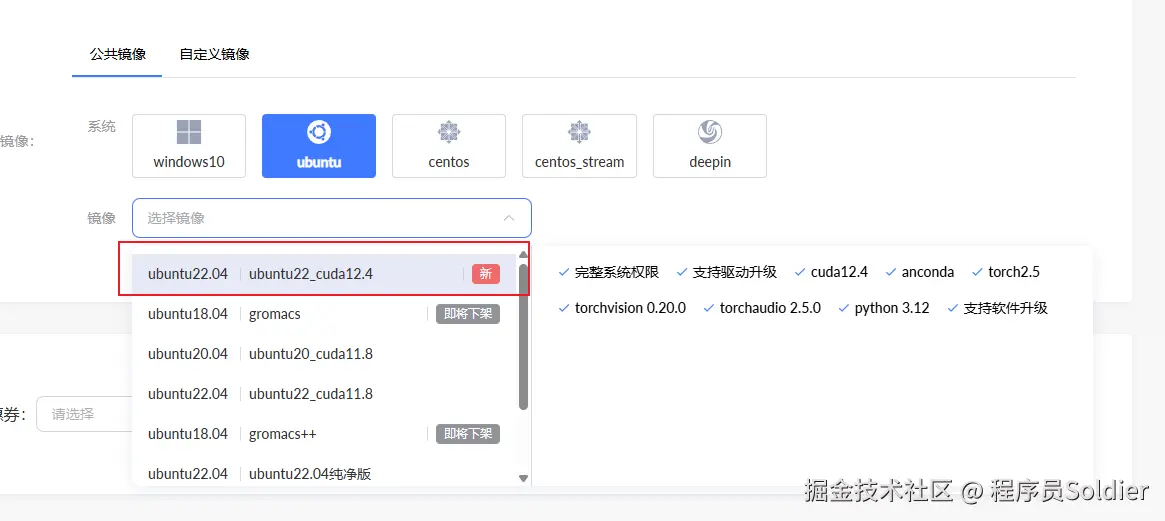Click the scroll down arrow of image list
The height and width of the screenshot is (521, 1165).
point(523,479)
